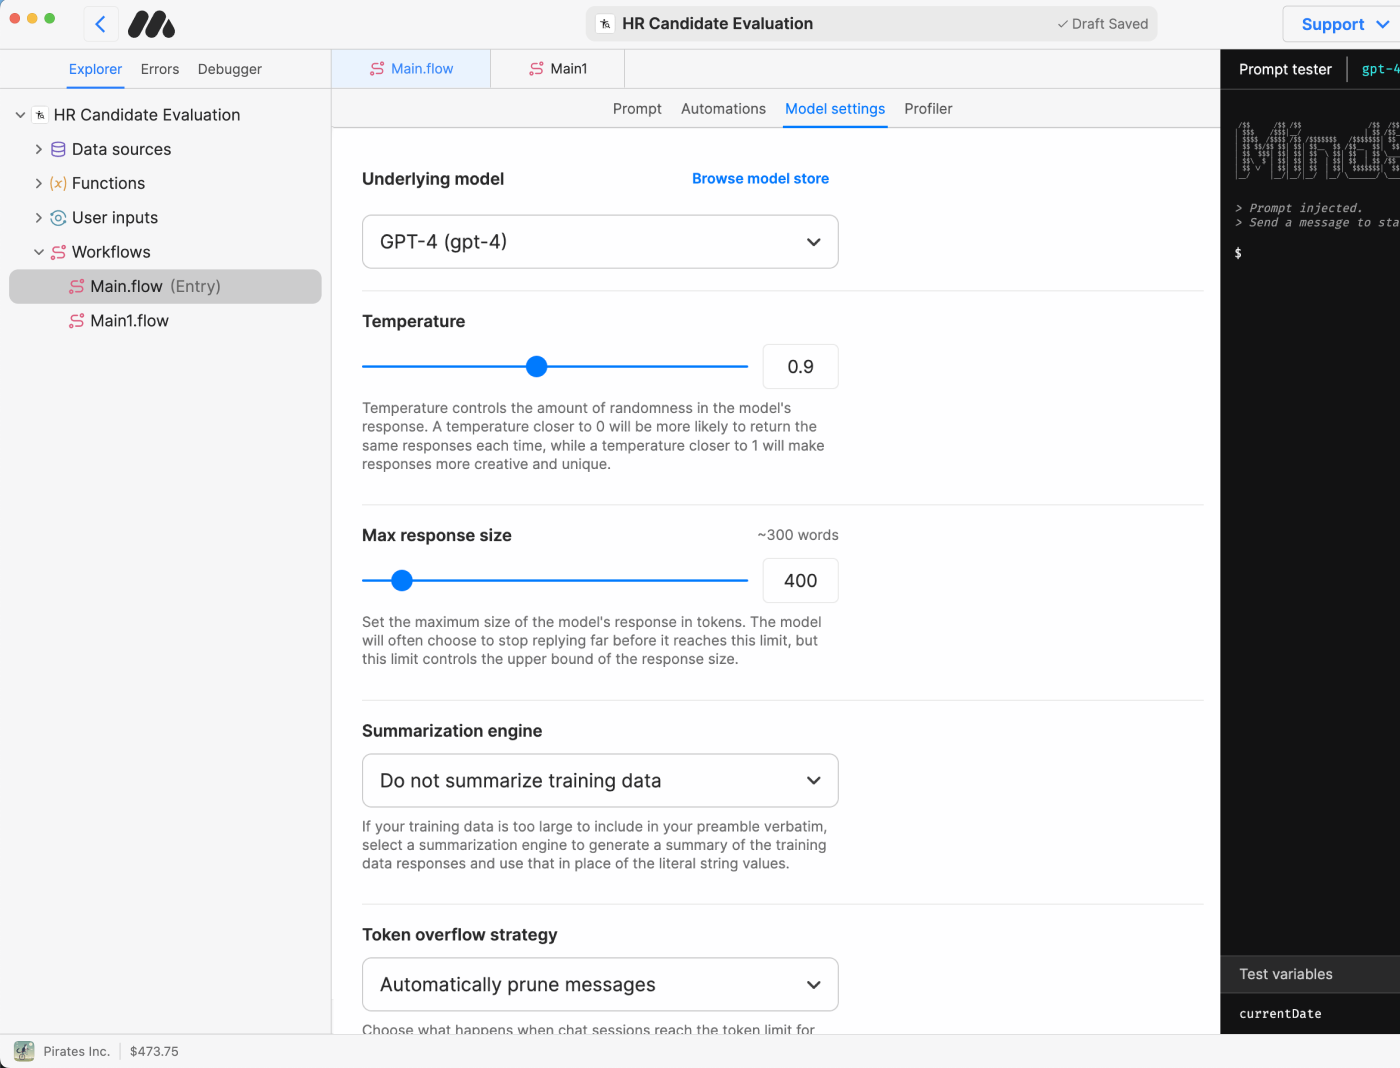This screenshot has height=1068, width=1400.
Task: Click the Support button
Action: click(1343, 24)
